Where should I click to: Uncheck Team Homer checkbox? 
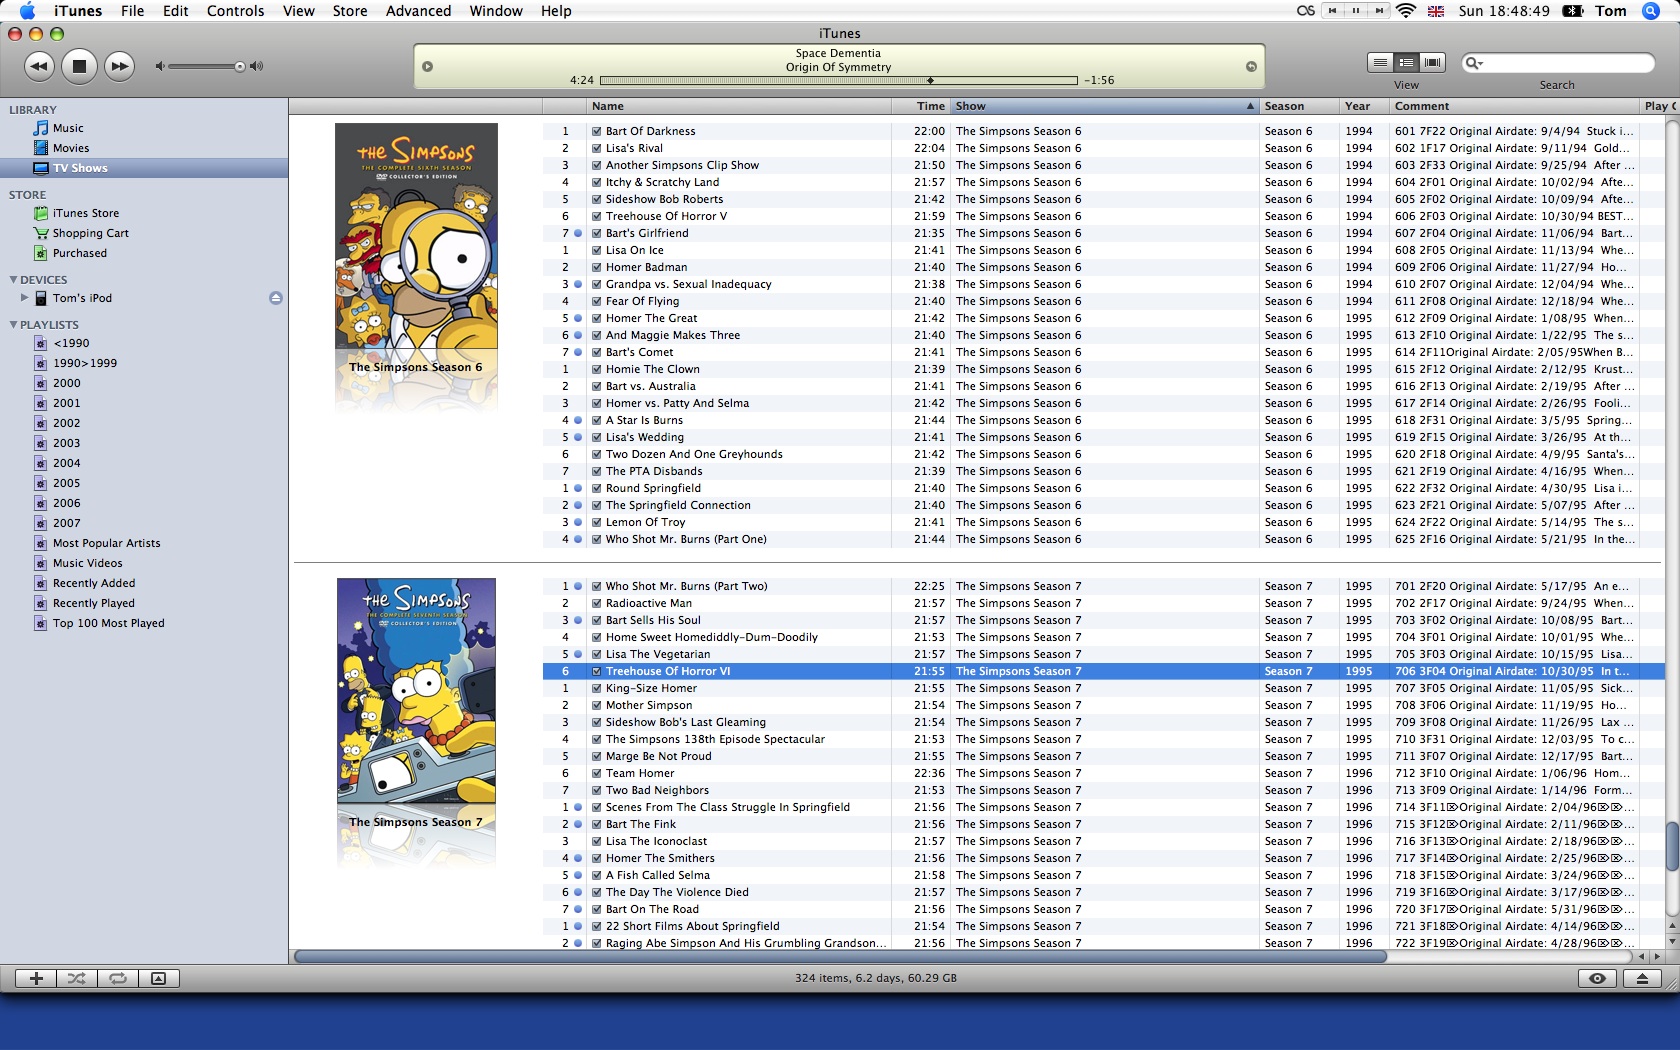(x=597, y=773)
